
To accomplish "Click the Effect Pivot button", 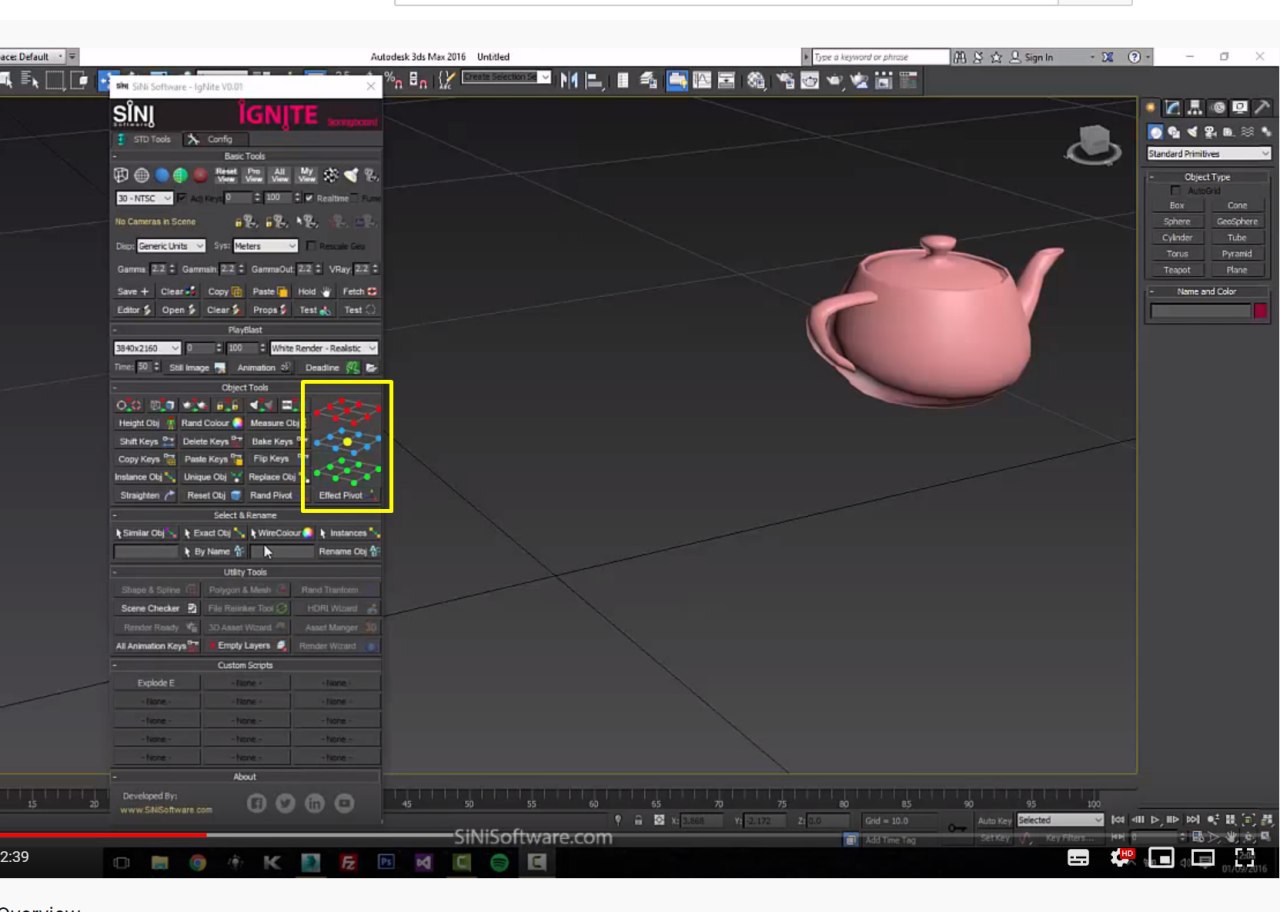I will [345, 495].
